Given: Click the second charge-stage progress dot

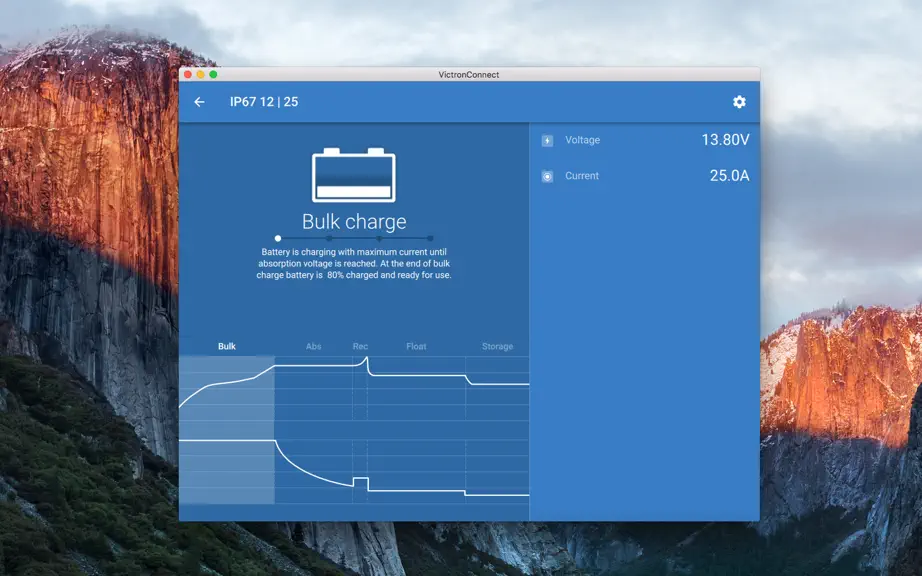Looking at the screenshot, I should (329, 238).
